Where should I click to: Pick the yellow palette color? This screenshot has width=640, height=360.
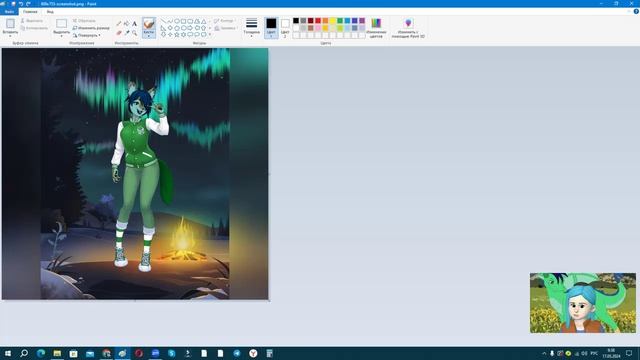pos(333,20)
